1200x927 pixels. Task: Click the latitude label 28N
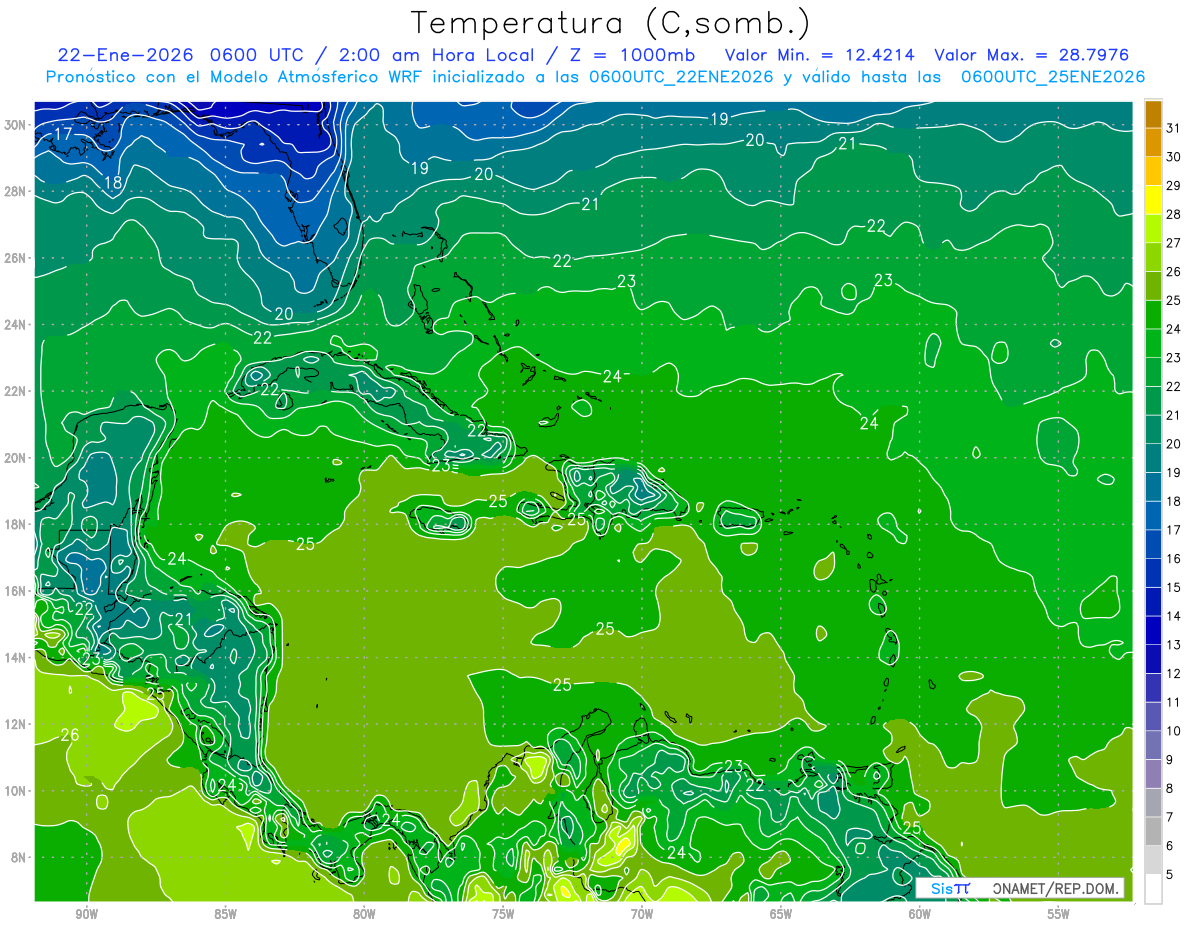(x=16, y=191)
